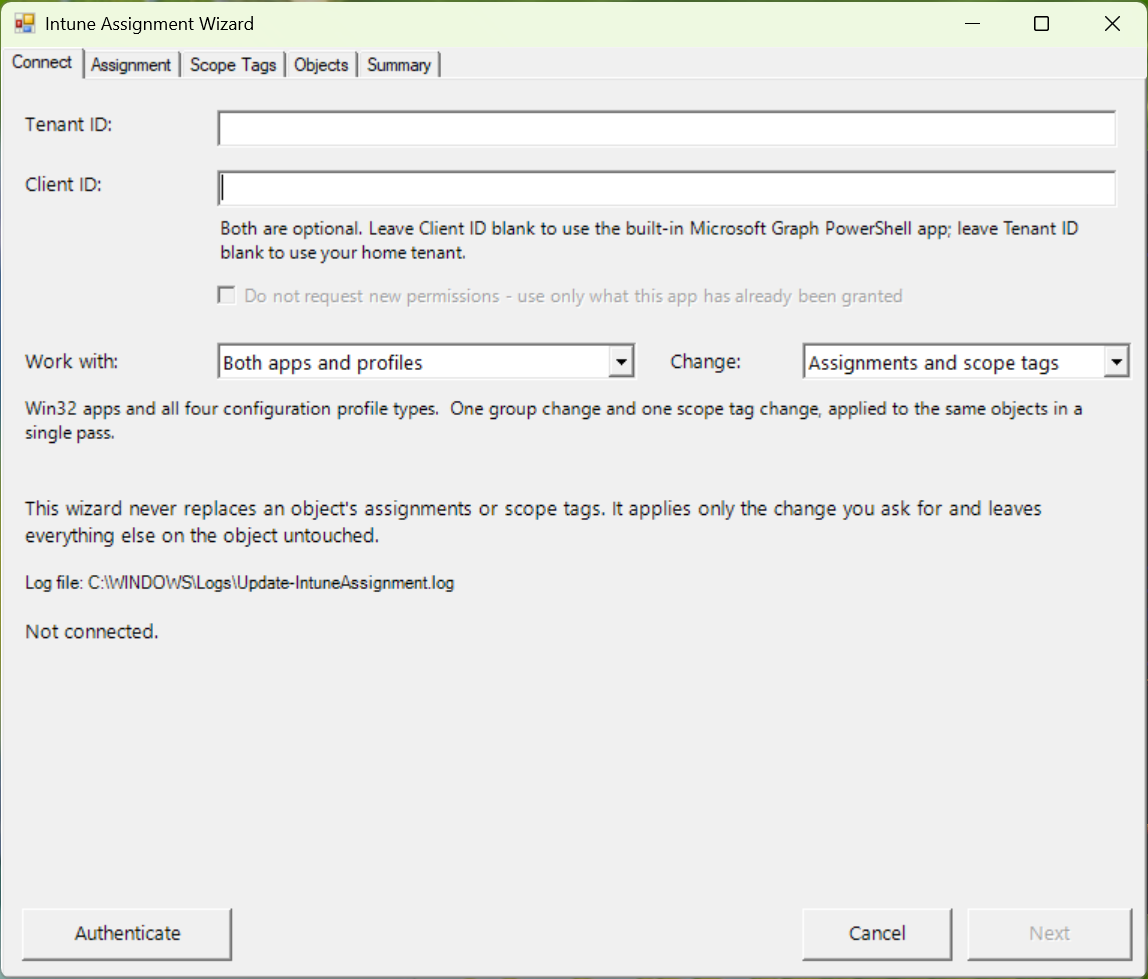
Task: Focus the Tenant ID input field
Action: click(667, 128)
